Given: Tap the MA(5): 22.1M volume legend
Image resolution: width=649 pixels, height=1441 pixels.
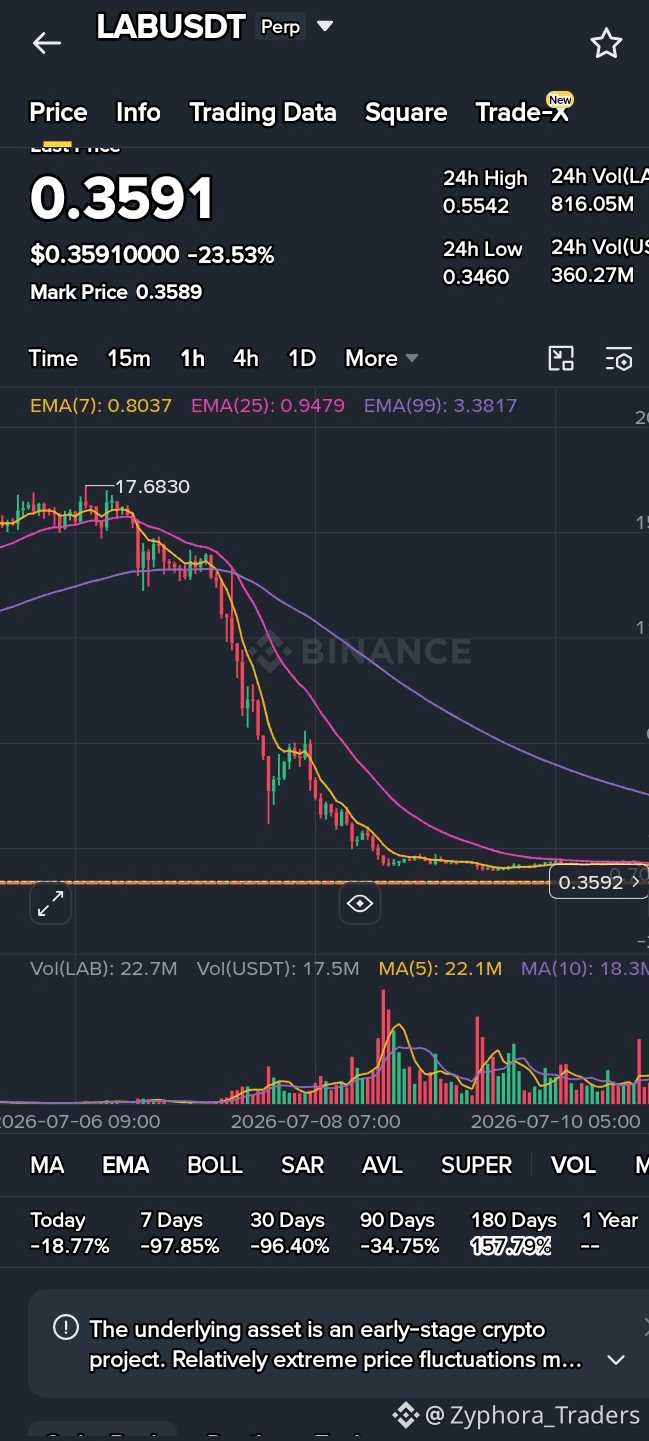Looking at the screenshot, I should [440, 968].
